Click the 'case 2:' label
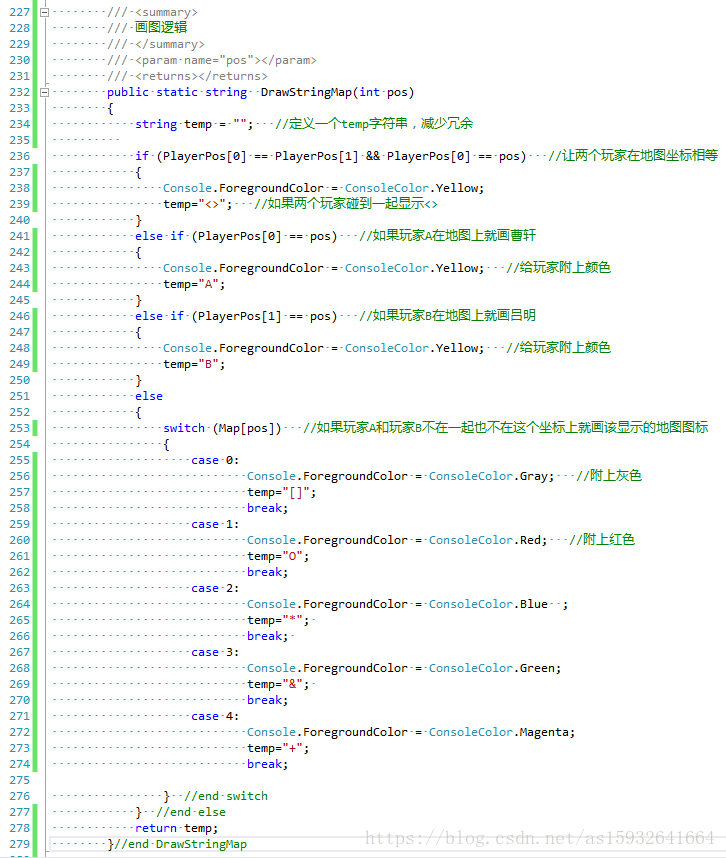 tap(215, 588)
